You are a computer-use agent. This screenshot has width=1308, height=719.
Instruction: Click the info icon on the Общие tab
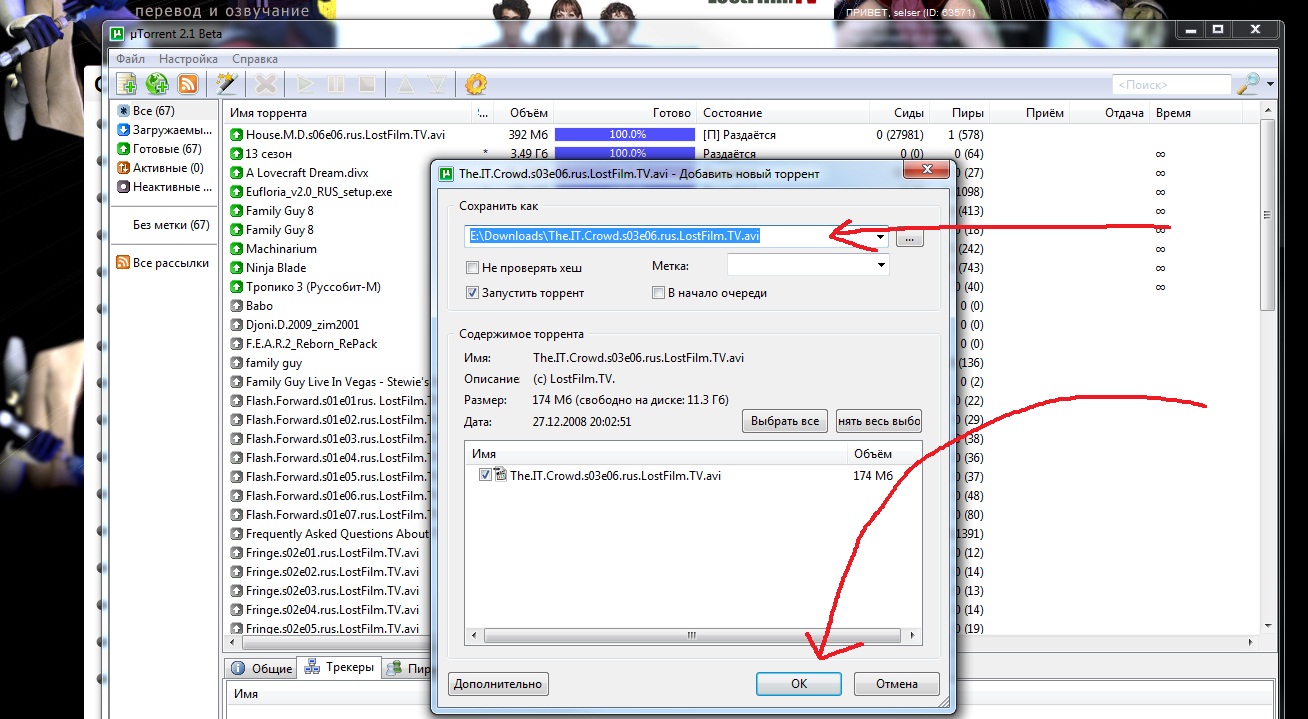pos(238,669)
